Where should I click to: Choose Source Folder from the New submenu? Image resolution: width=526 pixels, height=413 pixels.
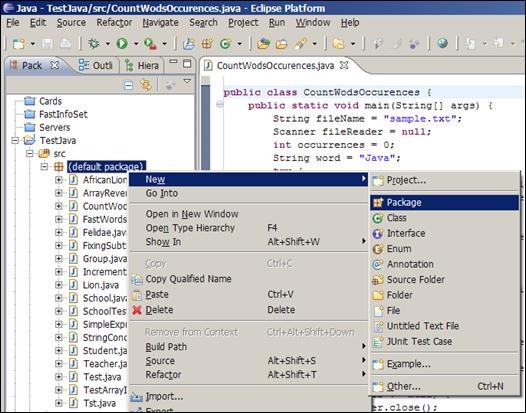point(444,280)
